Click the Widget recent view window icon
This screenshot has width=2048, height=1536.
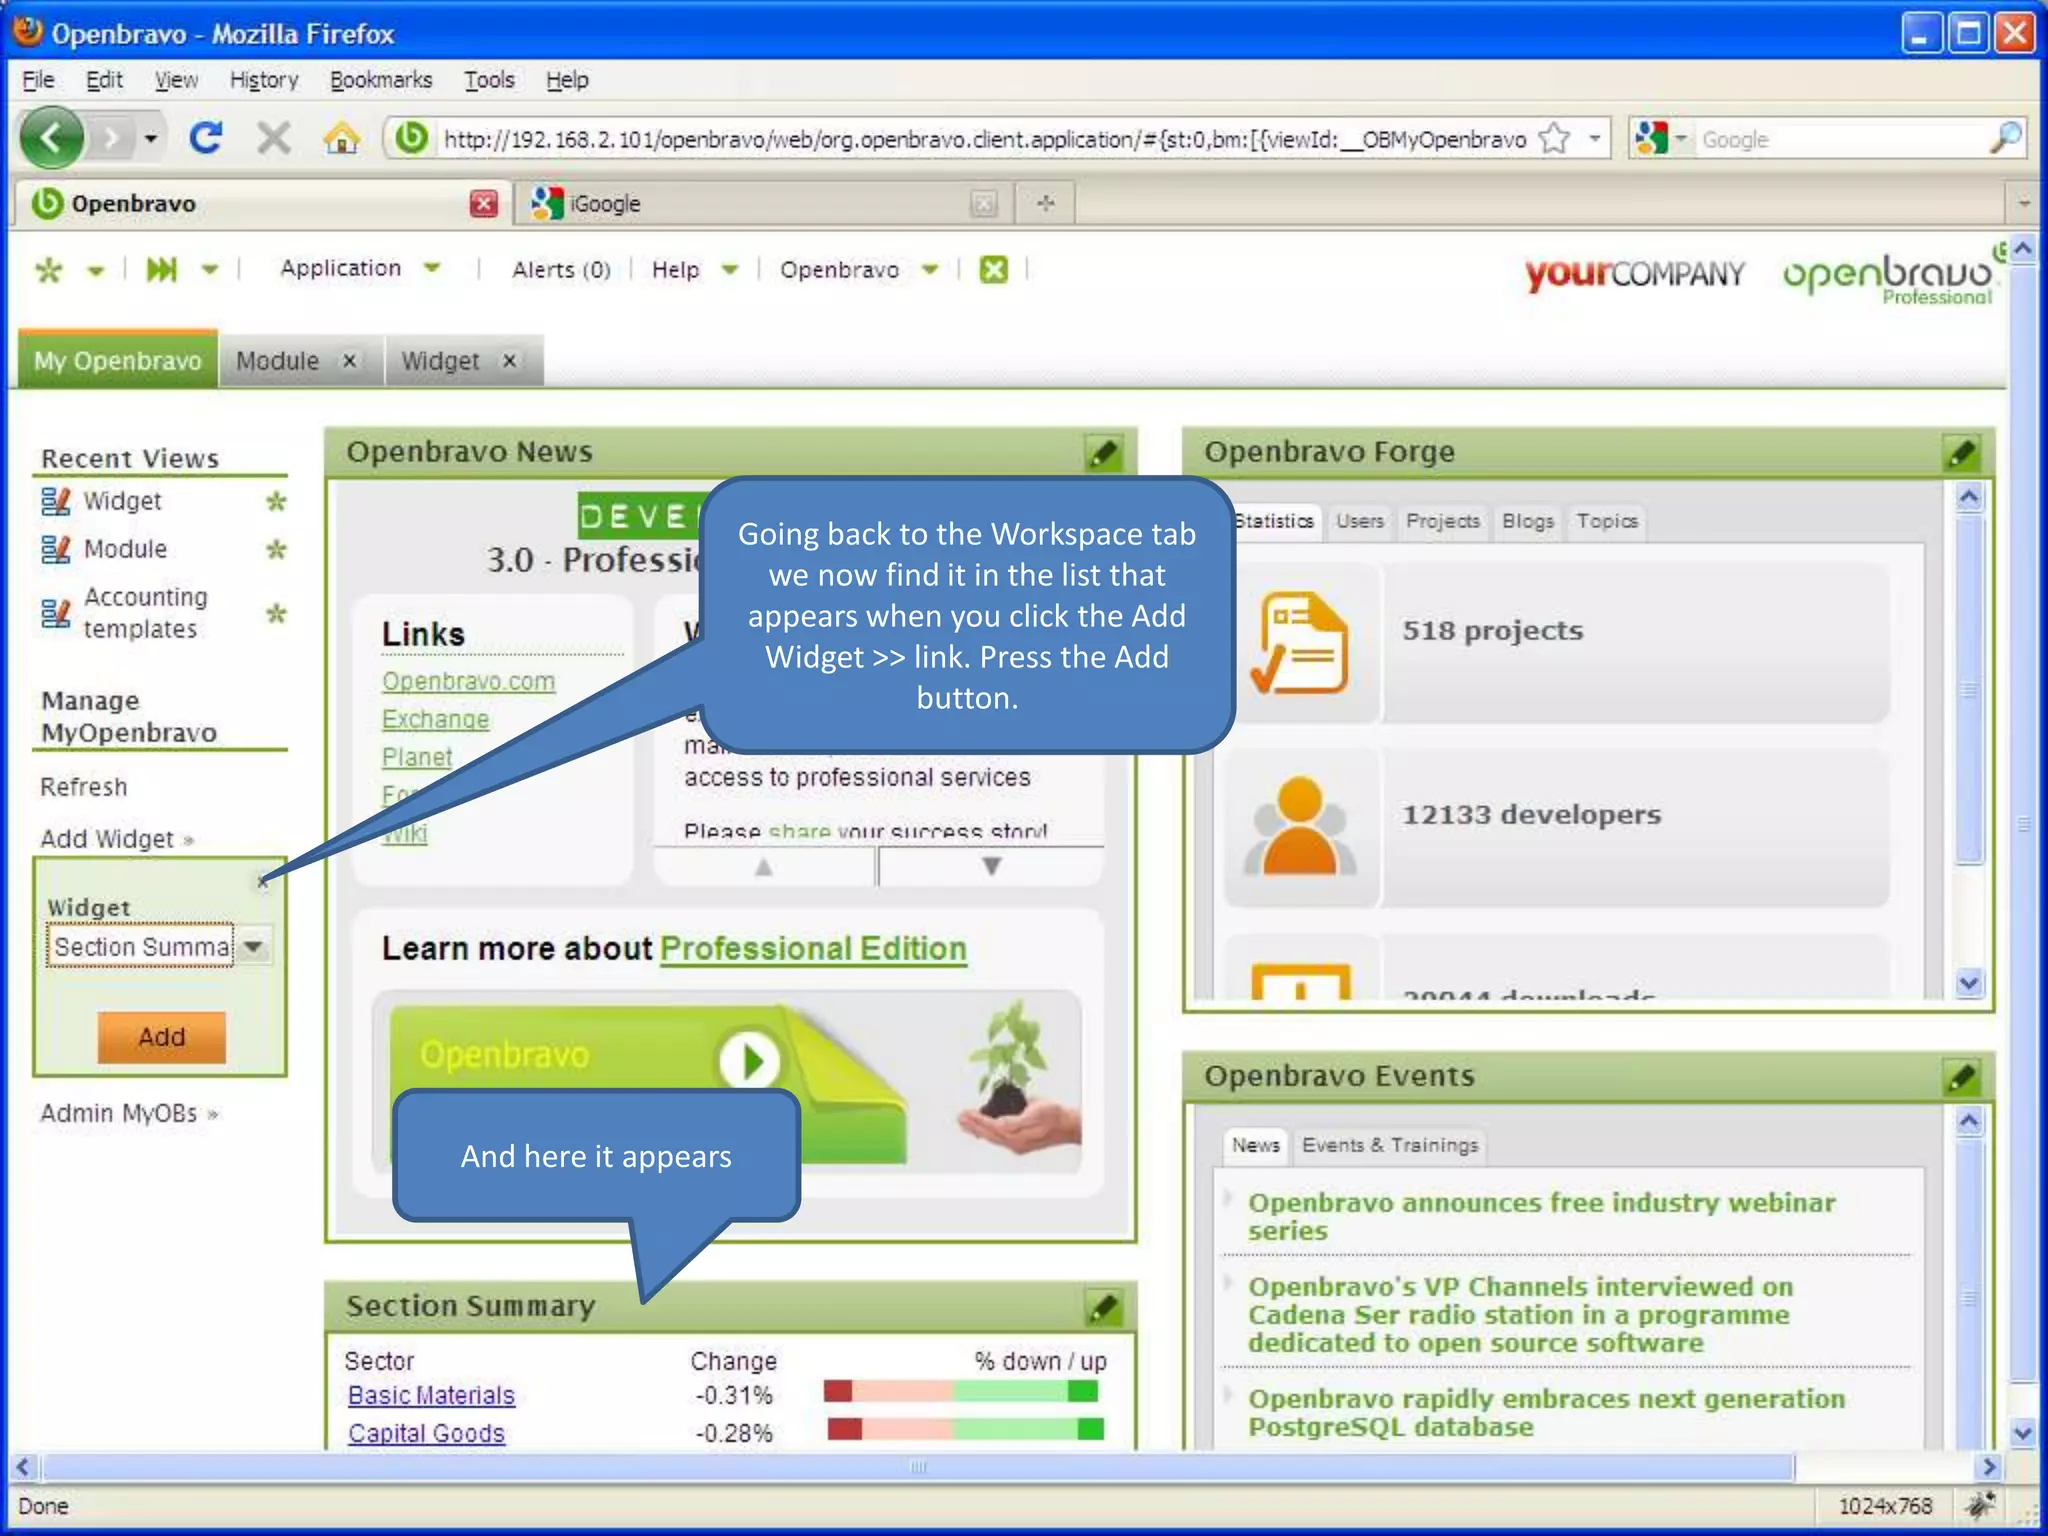coord(56,501)
